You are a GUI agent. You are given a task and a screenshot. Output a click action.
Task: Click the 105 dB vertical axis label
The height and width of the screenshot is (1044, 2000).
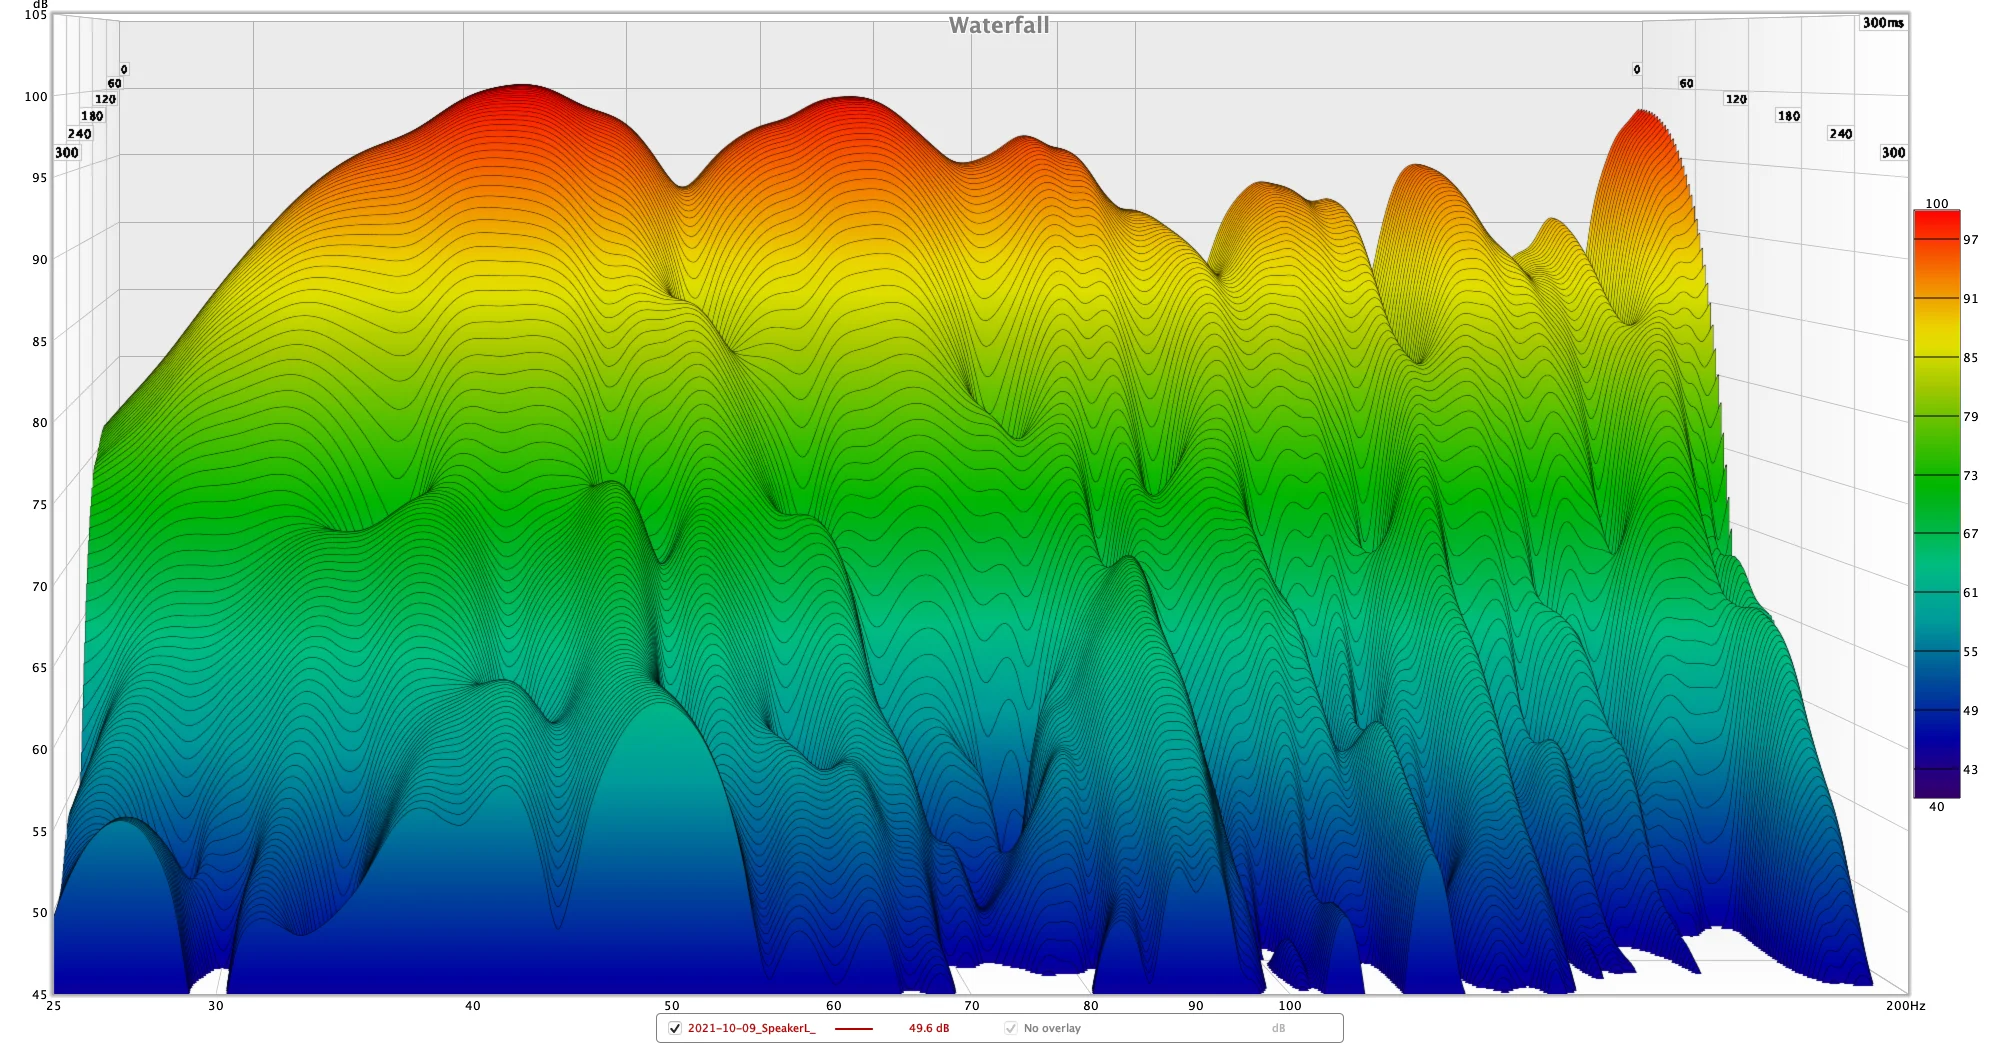(35, 15)
